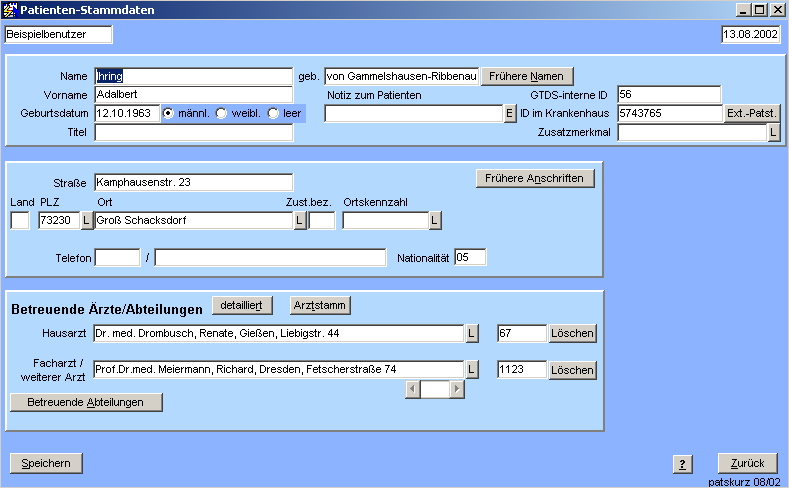This screenshot has width=789, height=488.
Task: Select the leer gender radio button
Action: (x=273, y=113)
